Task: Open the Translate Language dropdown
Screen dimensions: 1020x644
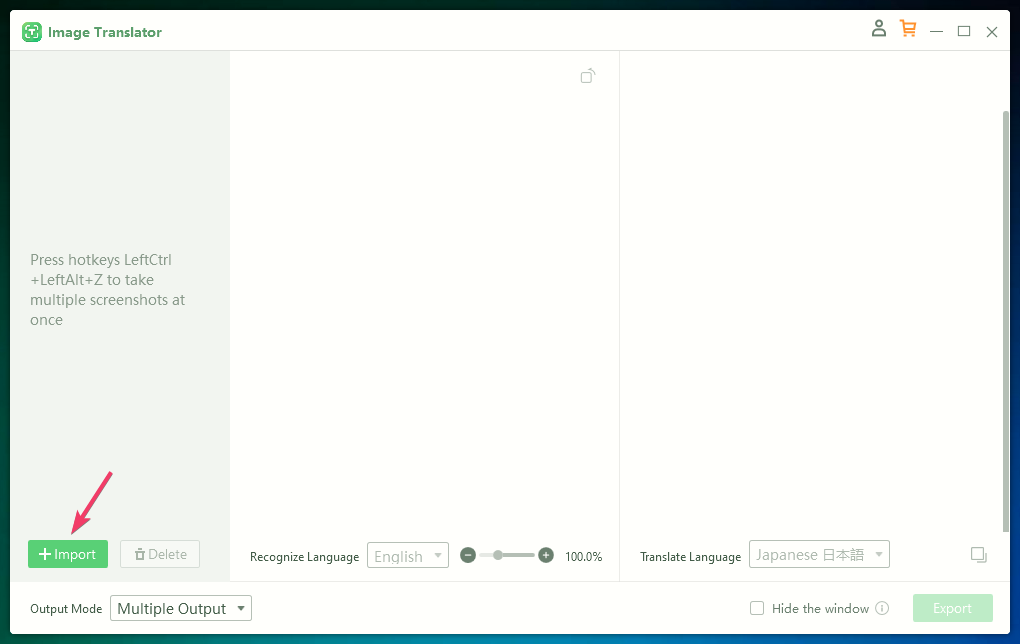Action: [x=819, y=554]
